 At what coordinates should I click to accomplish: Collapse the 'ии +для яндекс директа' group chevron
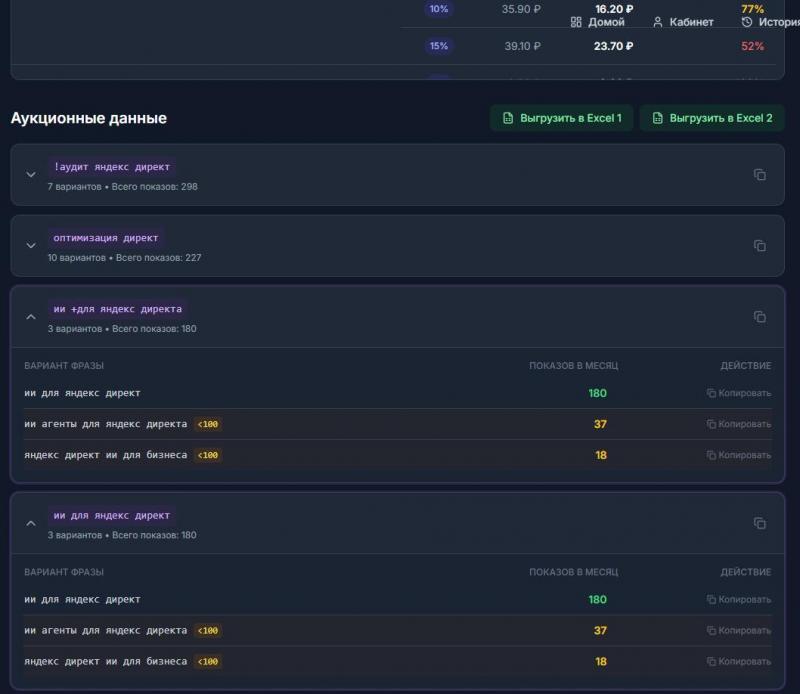[x=31, y=316]
